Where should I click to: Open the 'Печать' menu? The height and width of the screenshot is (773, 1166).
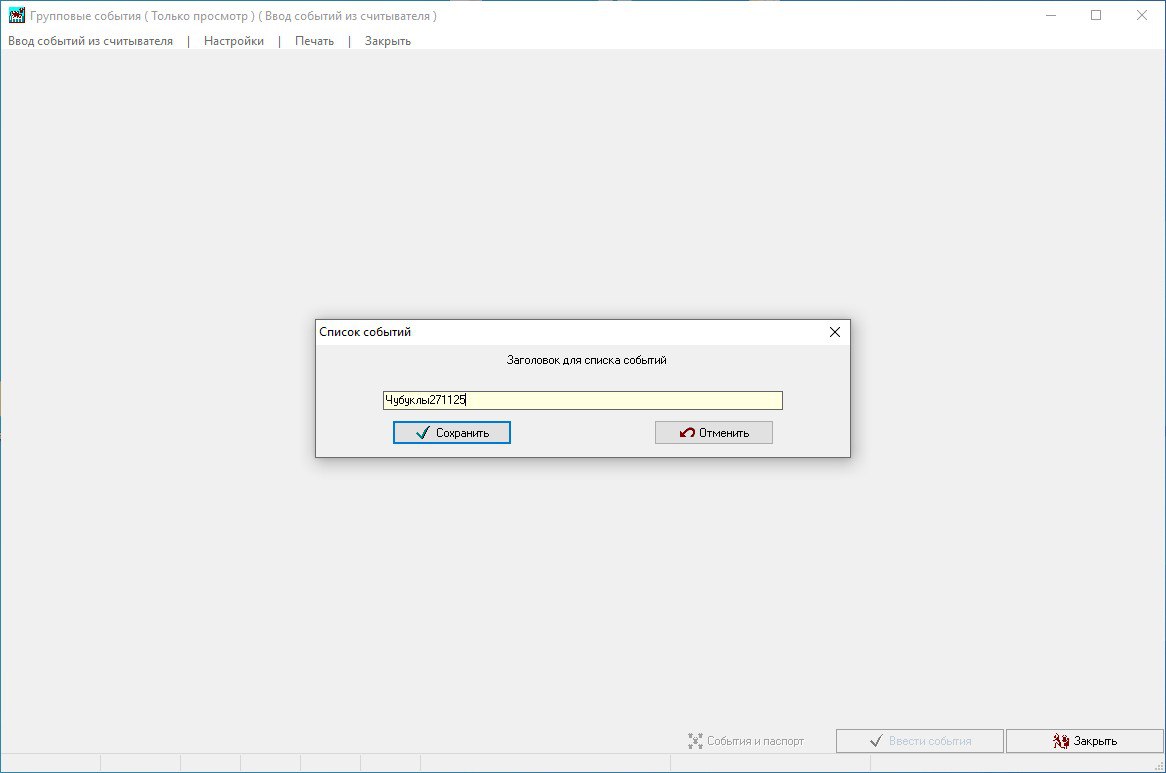coord(314,41)
